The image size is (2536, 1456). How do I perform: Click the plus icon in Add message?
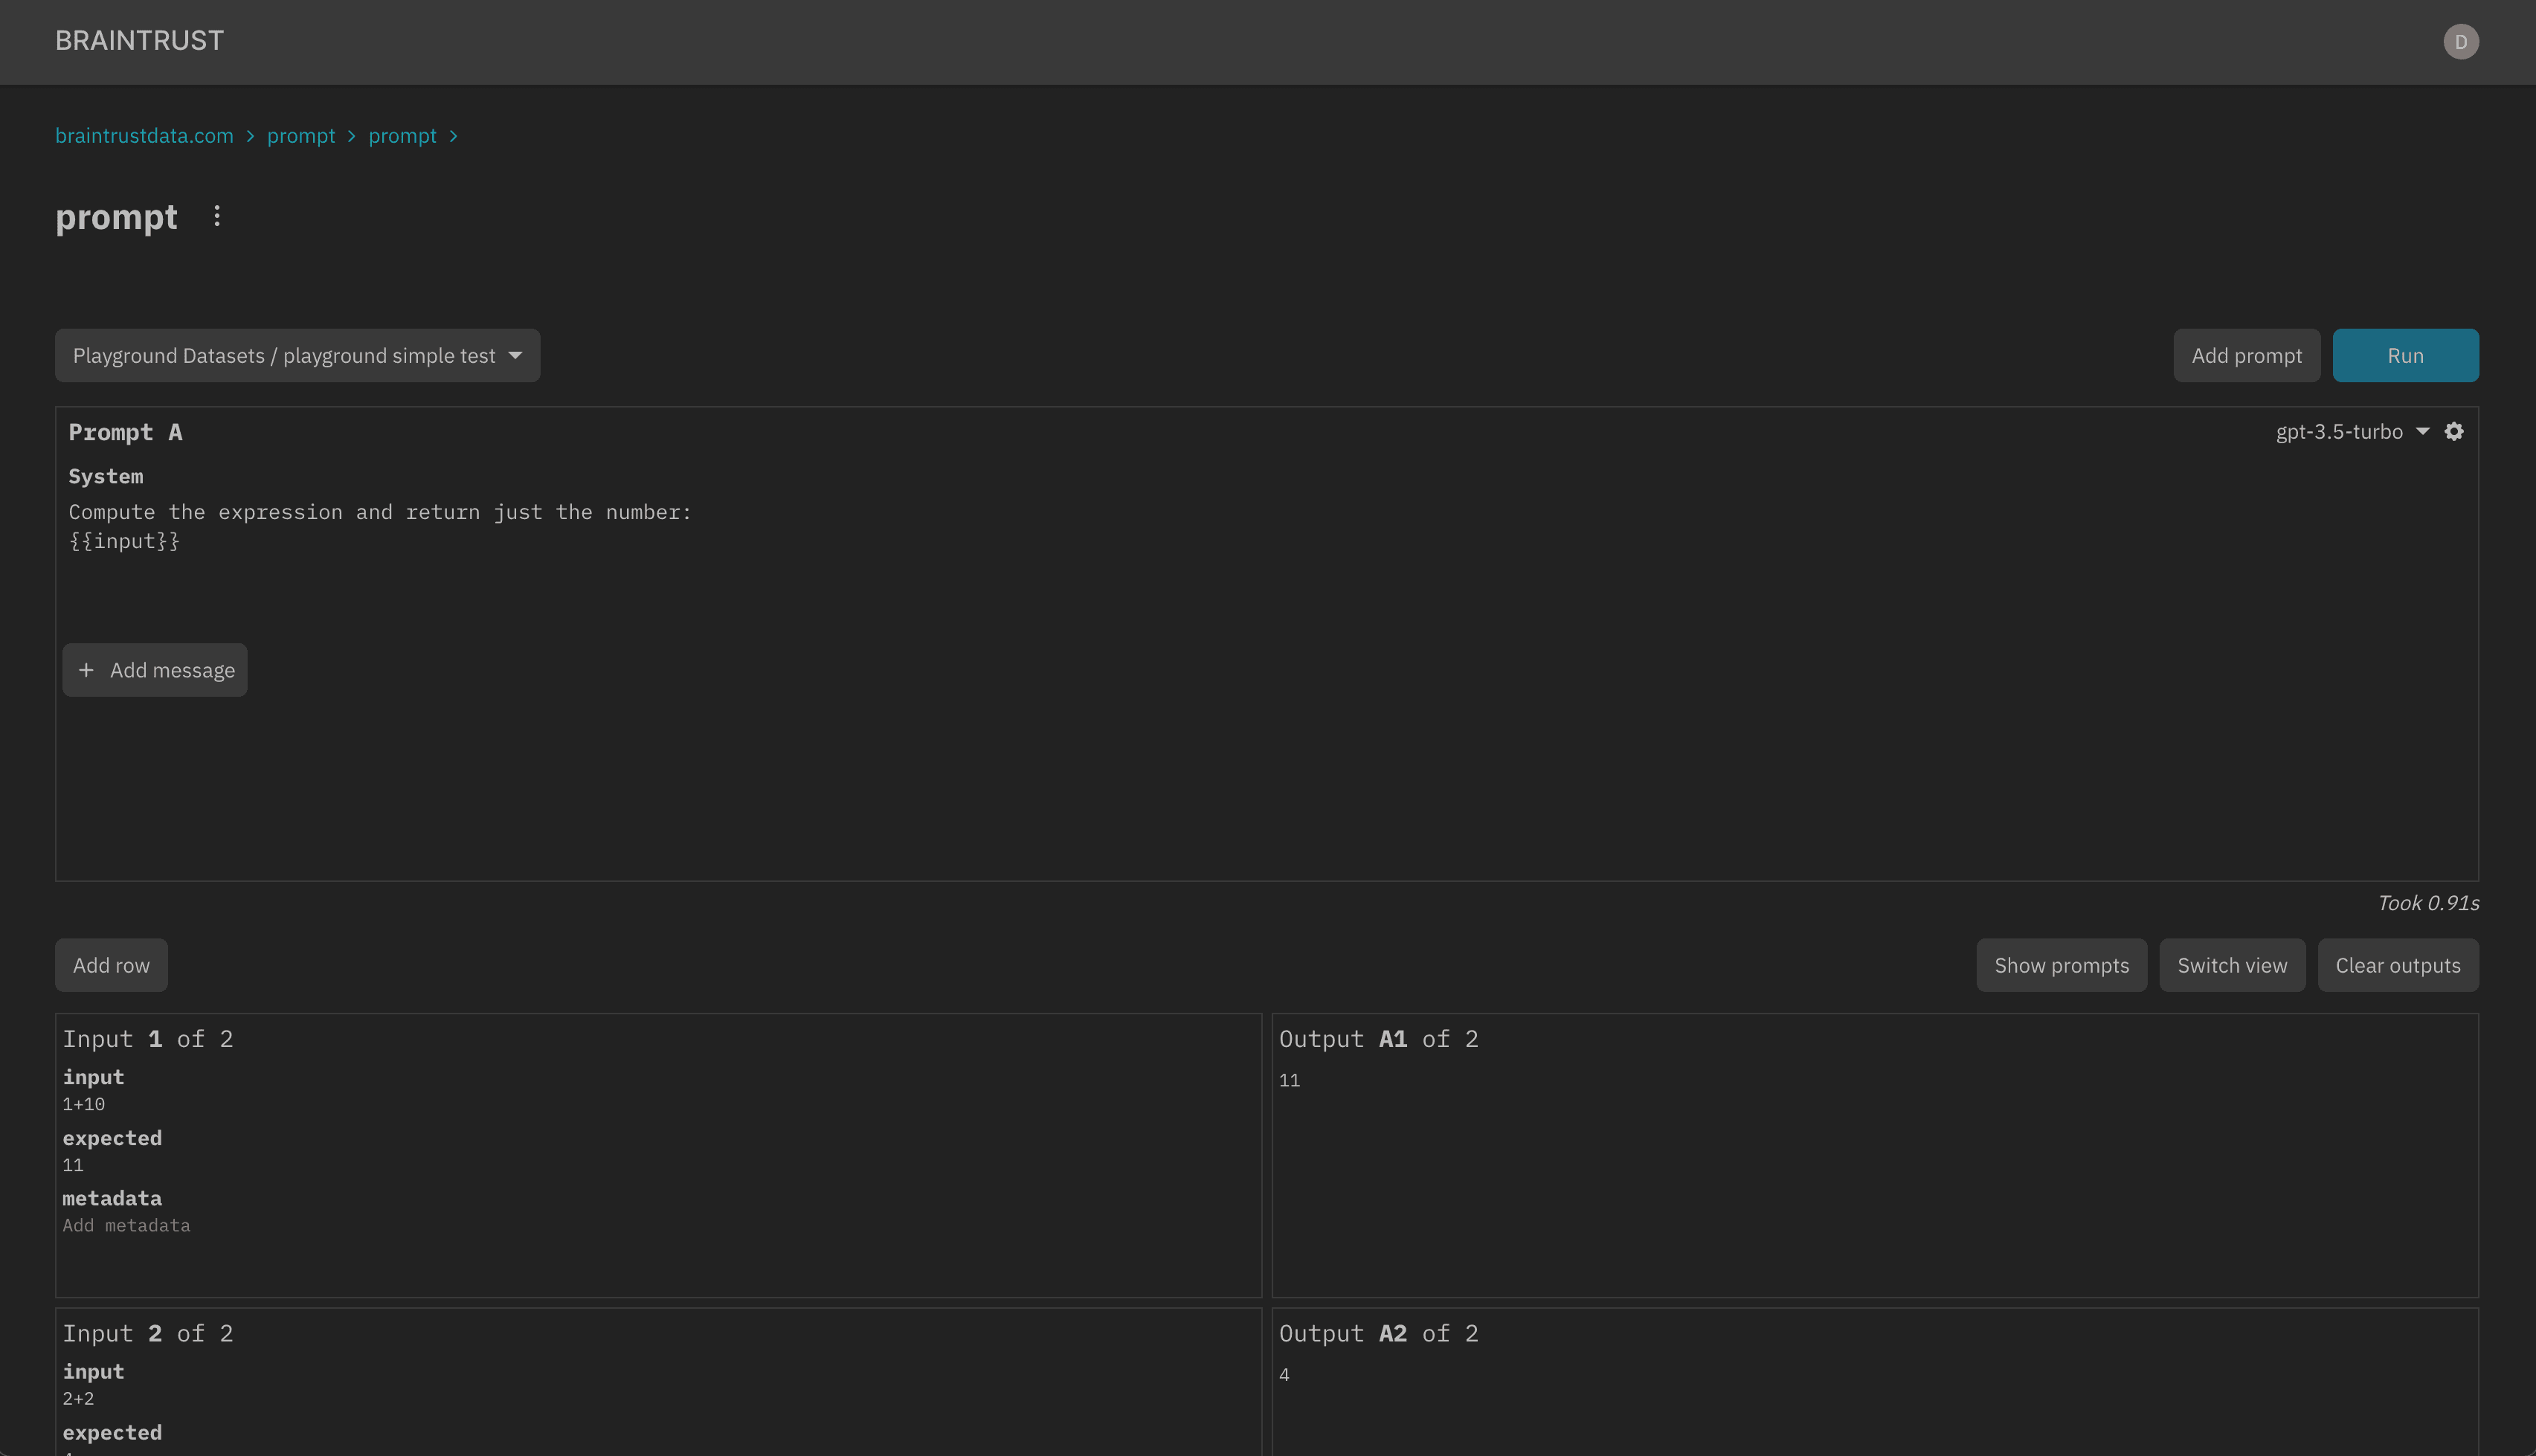(87, 670)
